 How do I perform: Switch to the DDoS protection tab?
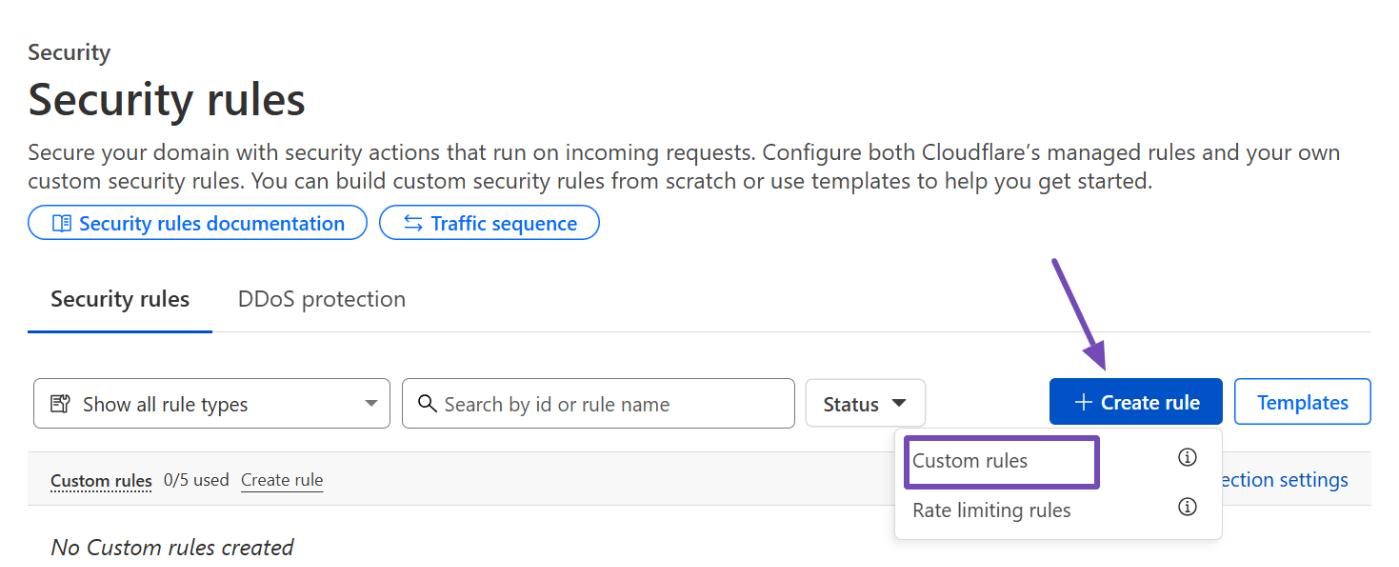click(x=322, y=299)
